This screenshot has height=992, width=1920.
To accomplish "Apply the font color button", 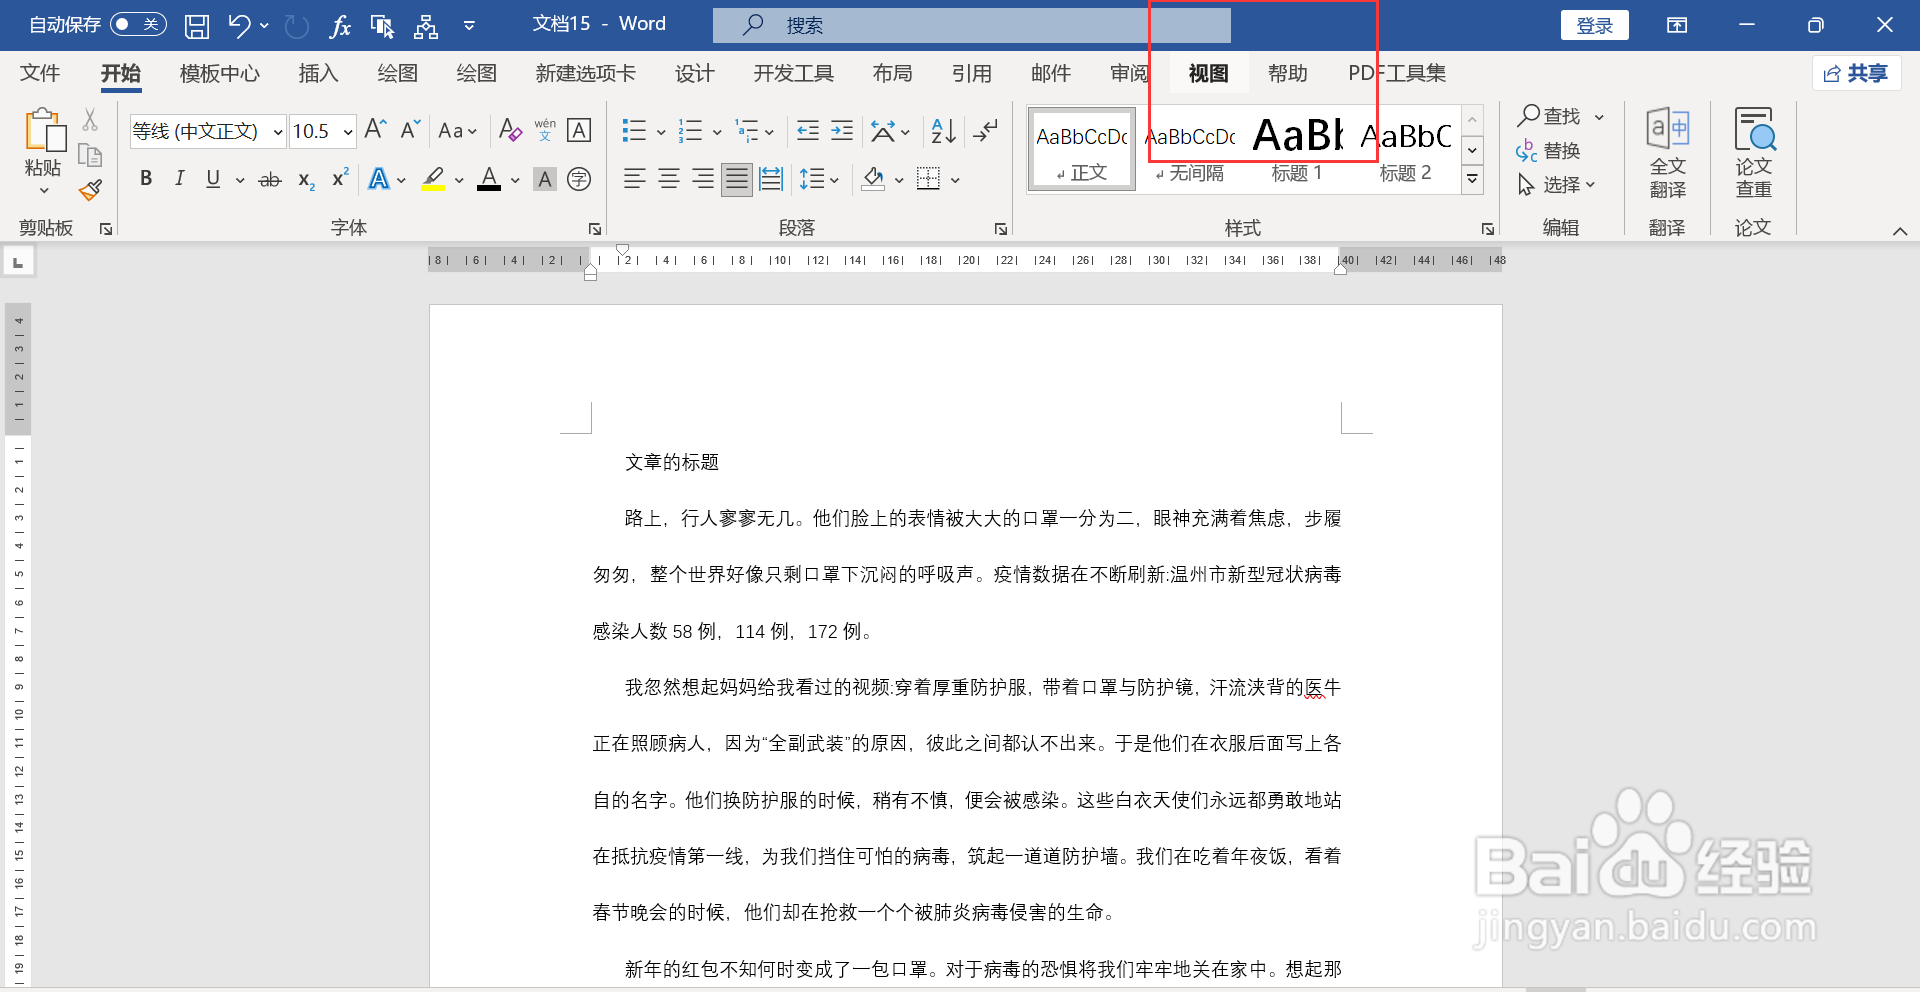I will (x=489, y=179).
